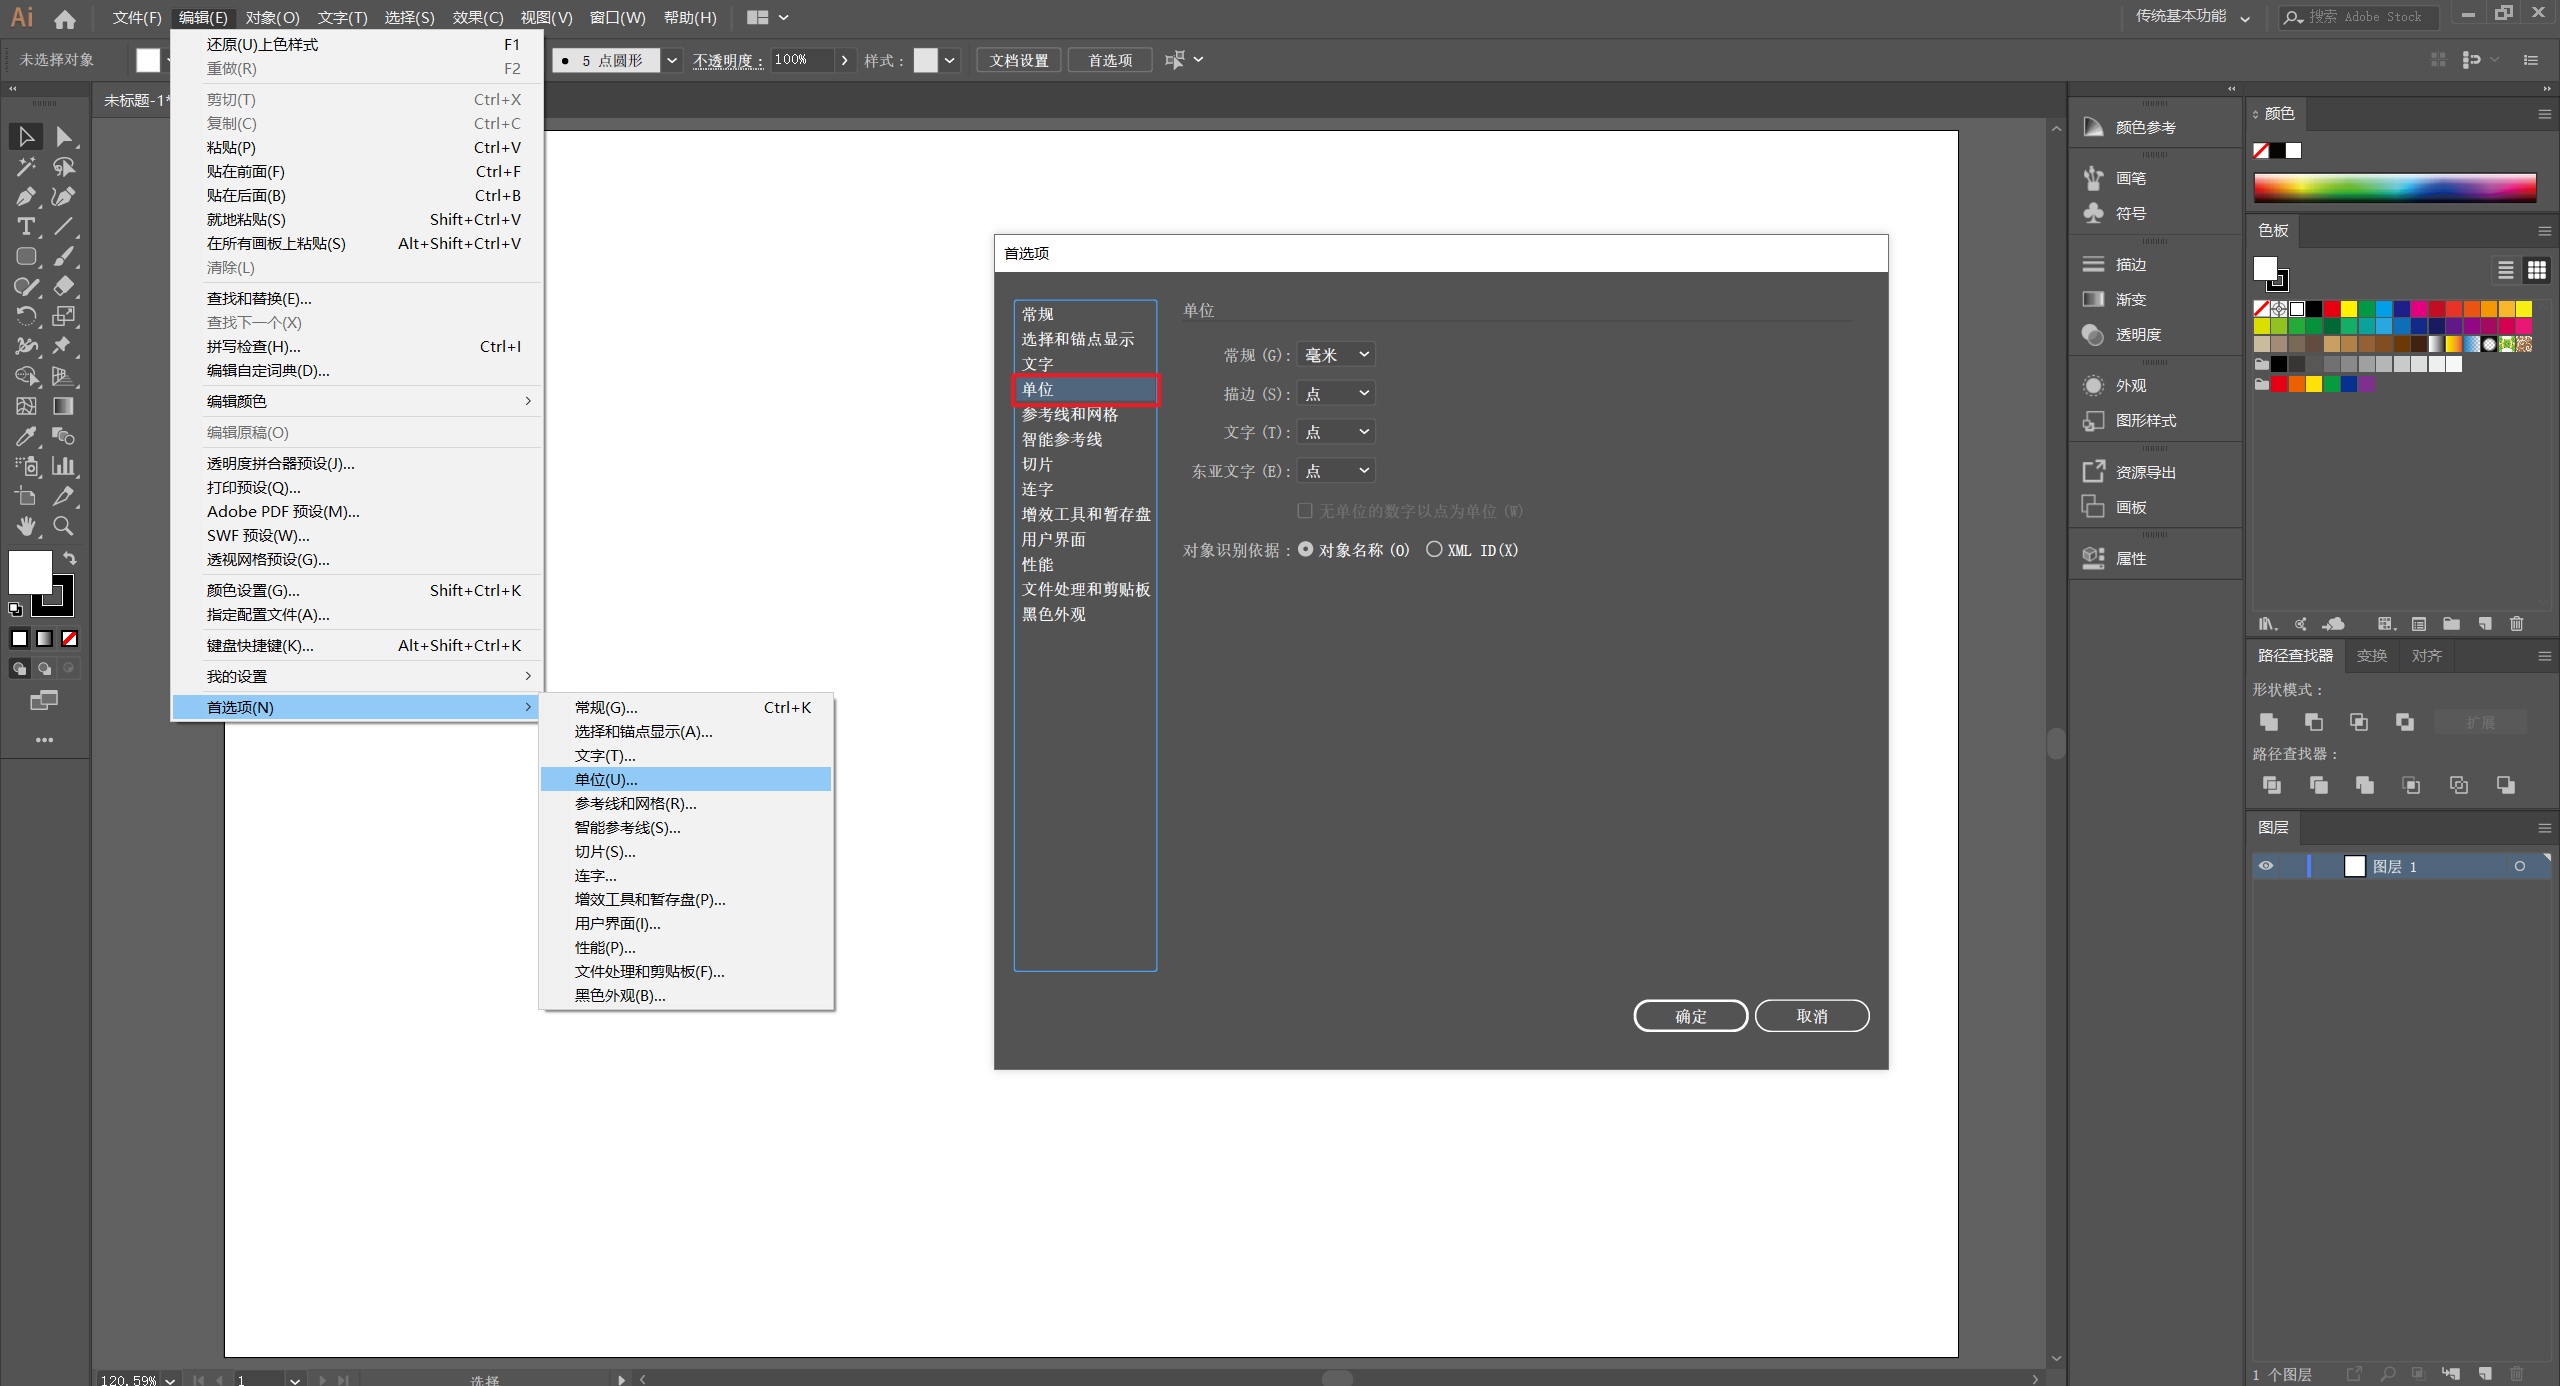
Task: Open the Stroke units dropdown
Action: click(1335, 394)
